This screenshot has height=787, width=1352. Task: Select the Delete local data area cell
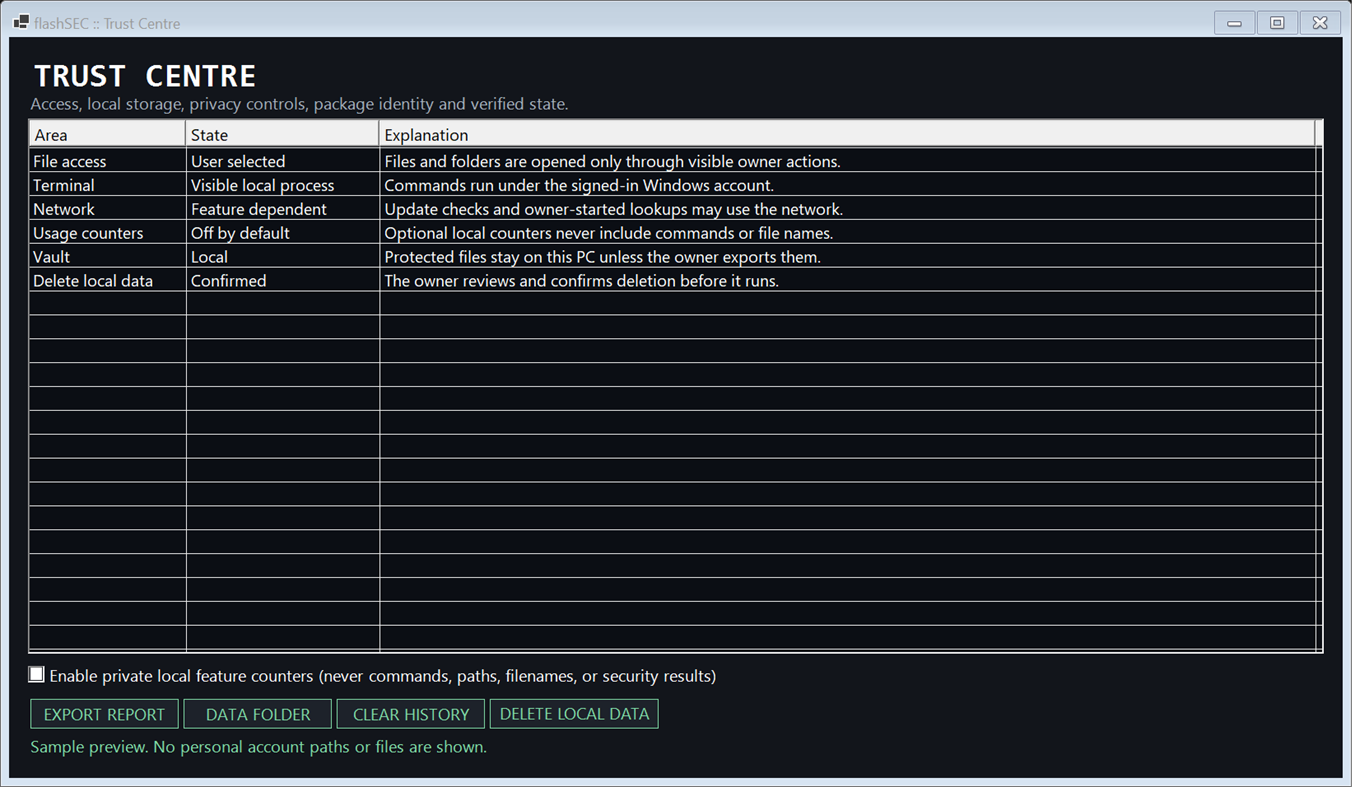point(108,281)
